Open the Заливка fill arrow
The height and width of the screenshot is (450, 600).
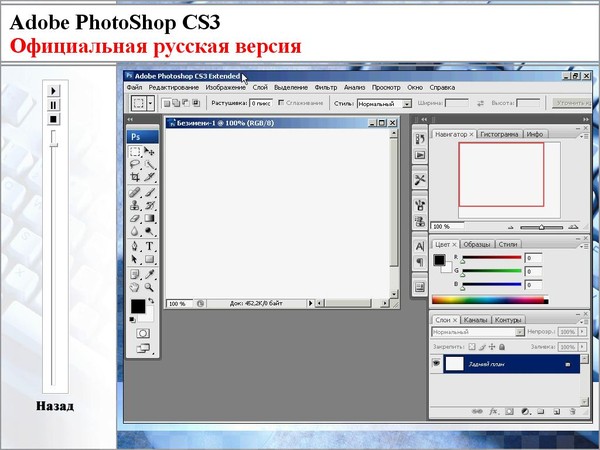(x=582, y=347)
